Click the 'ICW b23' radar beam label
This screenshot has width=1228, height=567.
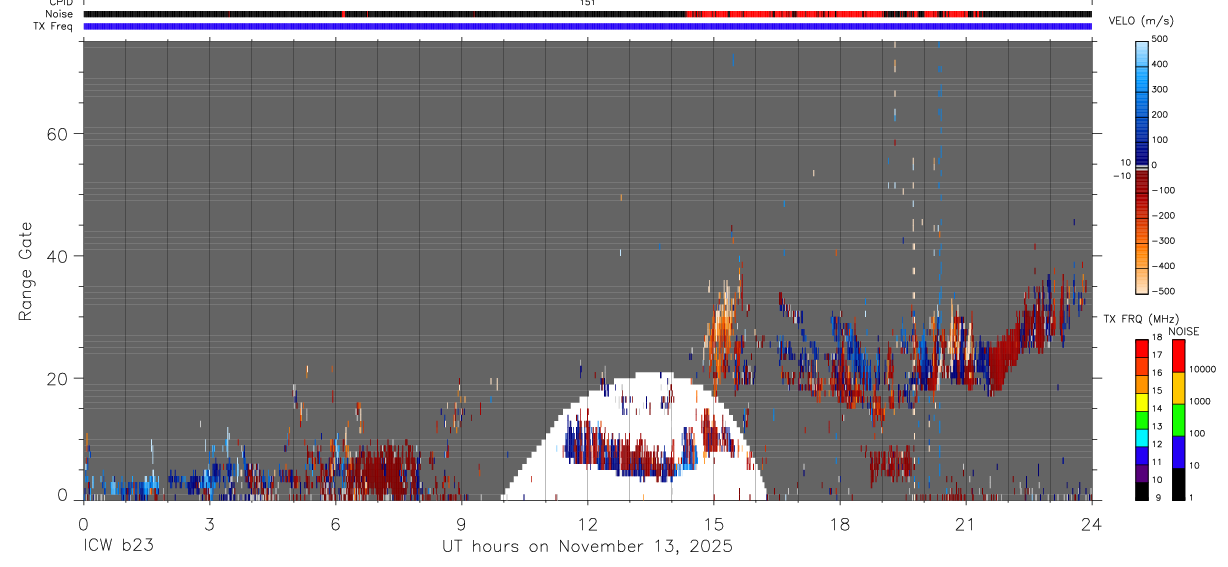(x=118, y=547)
